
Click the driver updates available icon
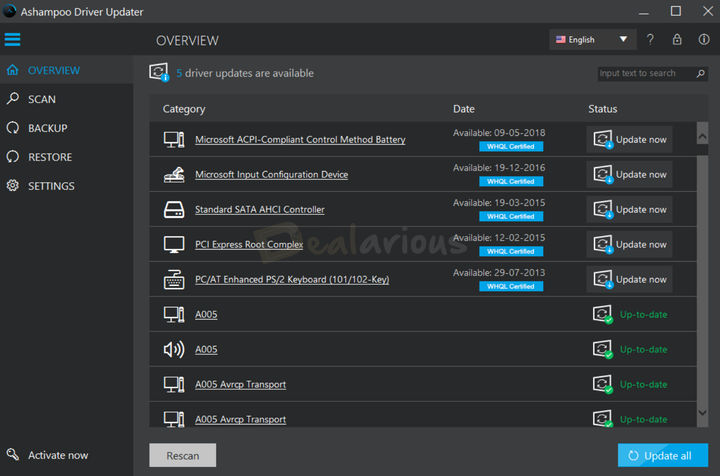[x=159, y=73]
